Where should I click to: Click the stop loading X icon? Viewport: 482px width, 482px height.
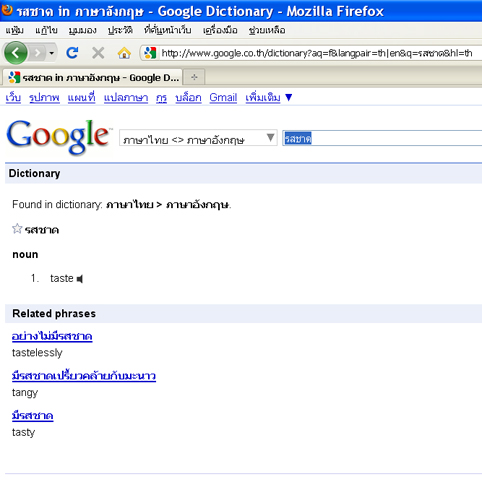coord(98,53)
